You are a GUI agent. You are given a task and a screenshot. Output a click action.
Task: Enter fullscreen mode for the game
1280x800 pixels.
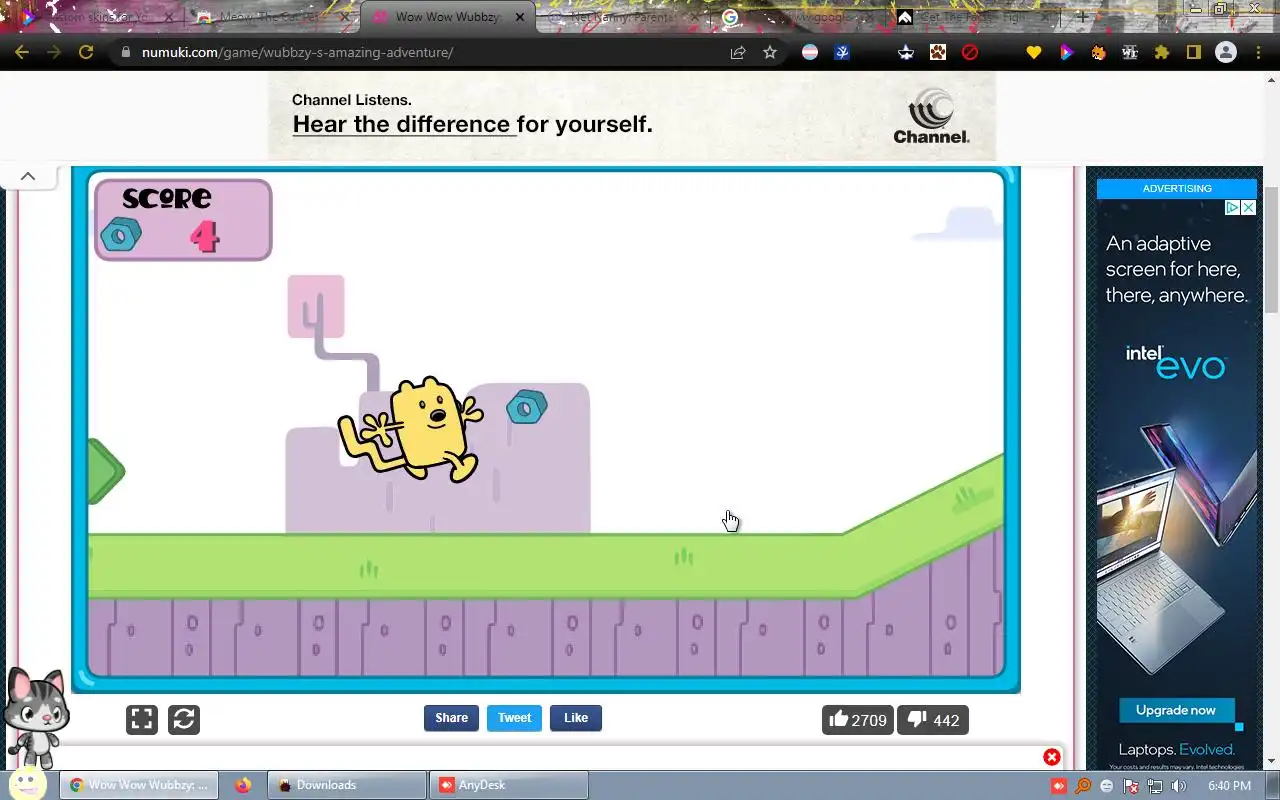click(x=142, y=719)
